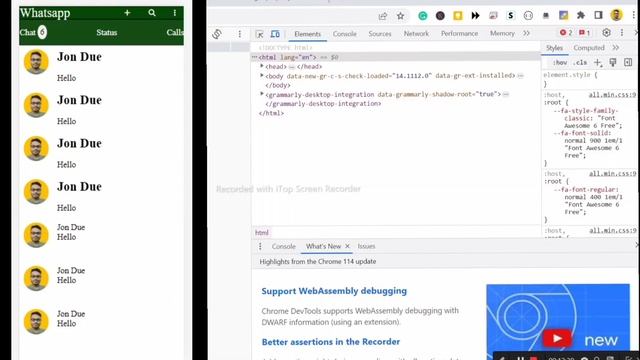Toggle the .cls element classes panel

(580, 62)
